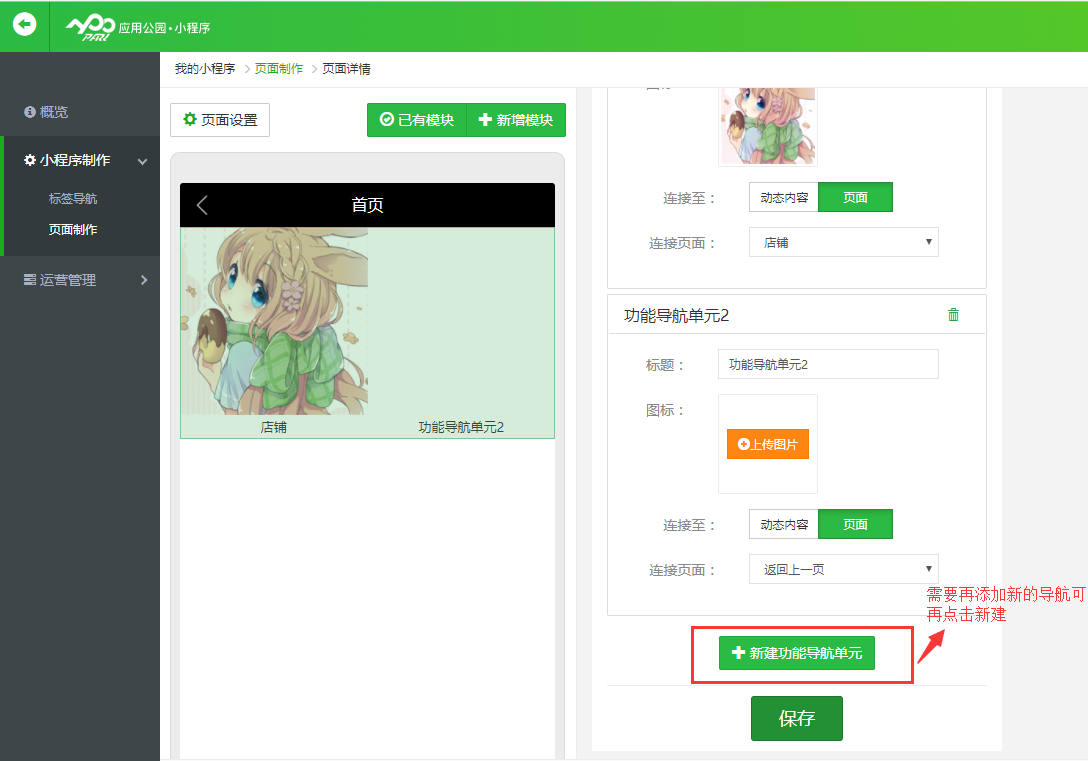Click the phone preview back chevron
1088x761 pixels.
point(202,205)
